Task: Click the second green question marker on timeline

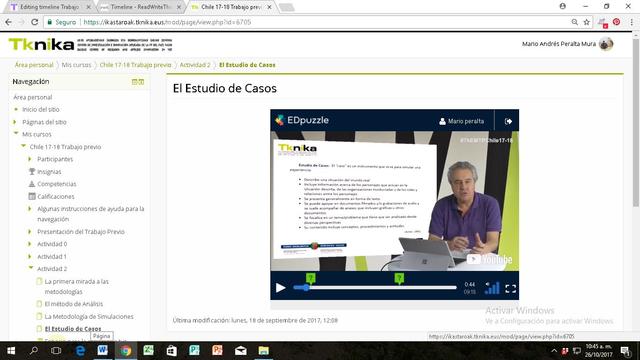Action: pyautogui.click(x=399, y=278)
